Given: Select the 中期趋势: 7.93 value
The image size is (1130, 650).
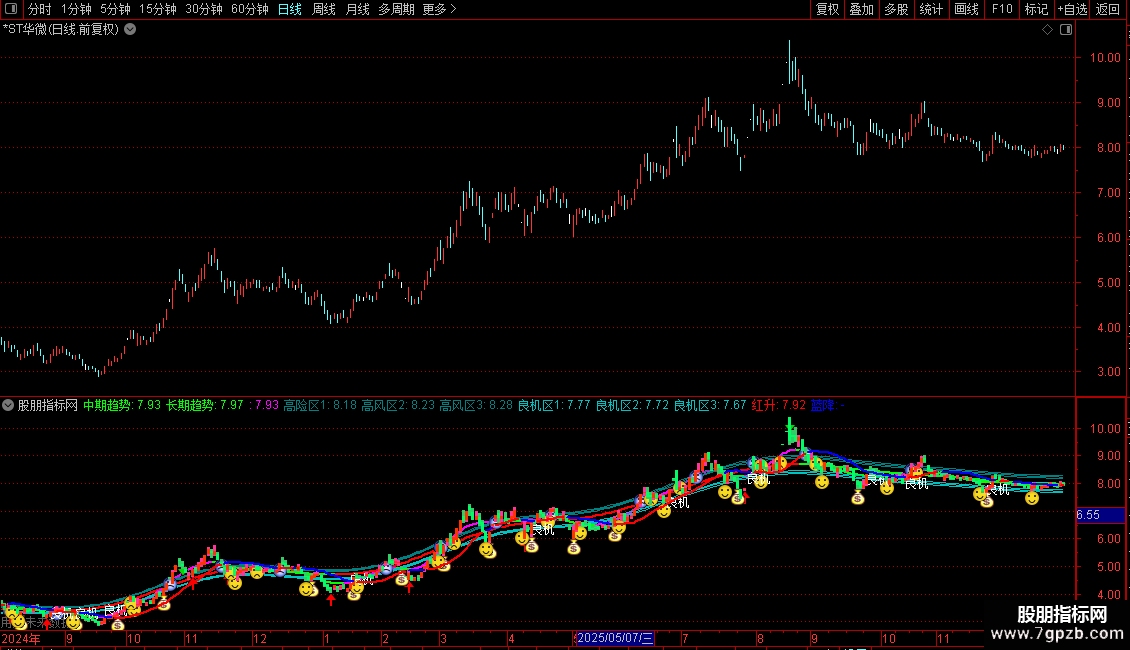Looking at the screenshot, I should pos(122,406).
